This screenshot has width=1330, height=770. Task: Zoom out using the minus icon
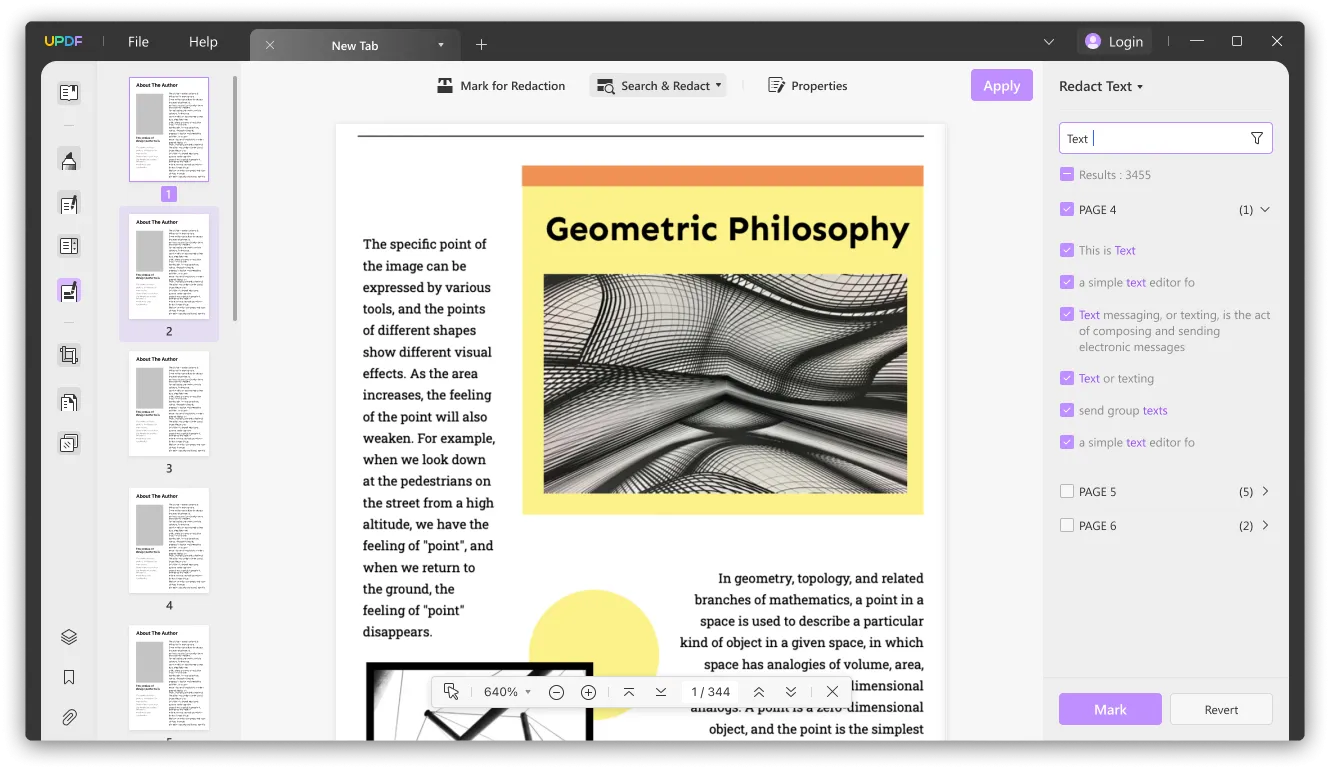(557, 692)
